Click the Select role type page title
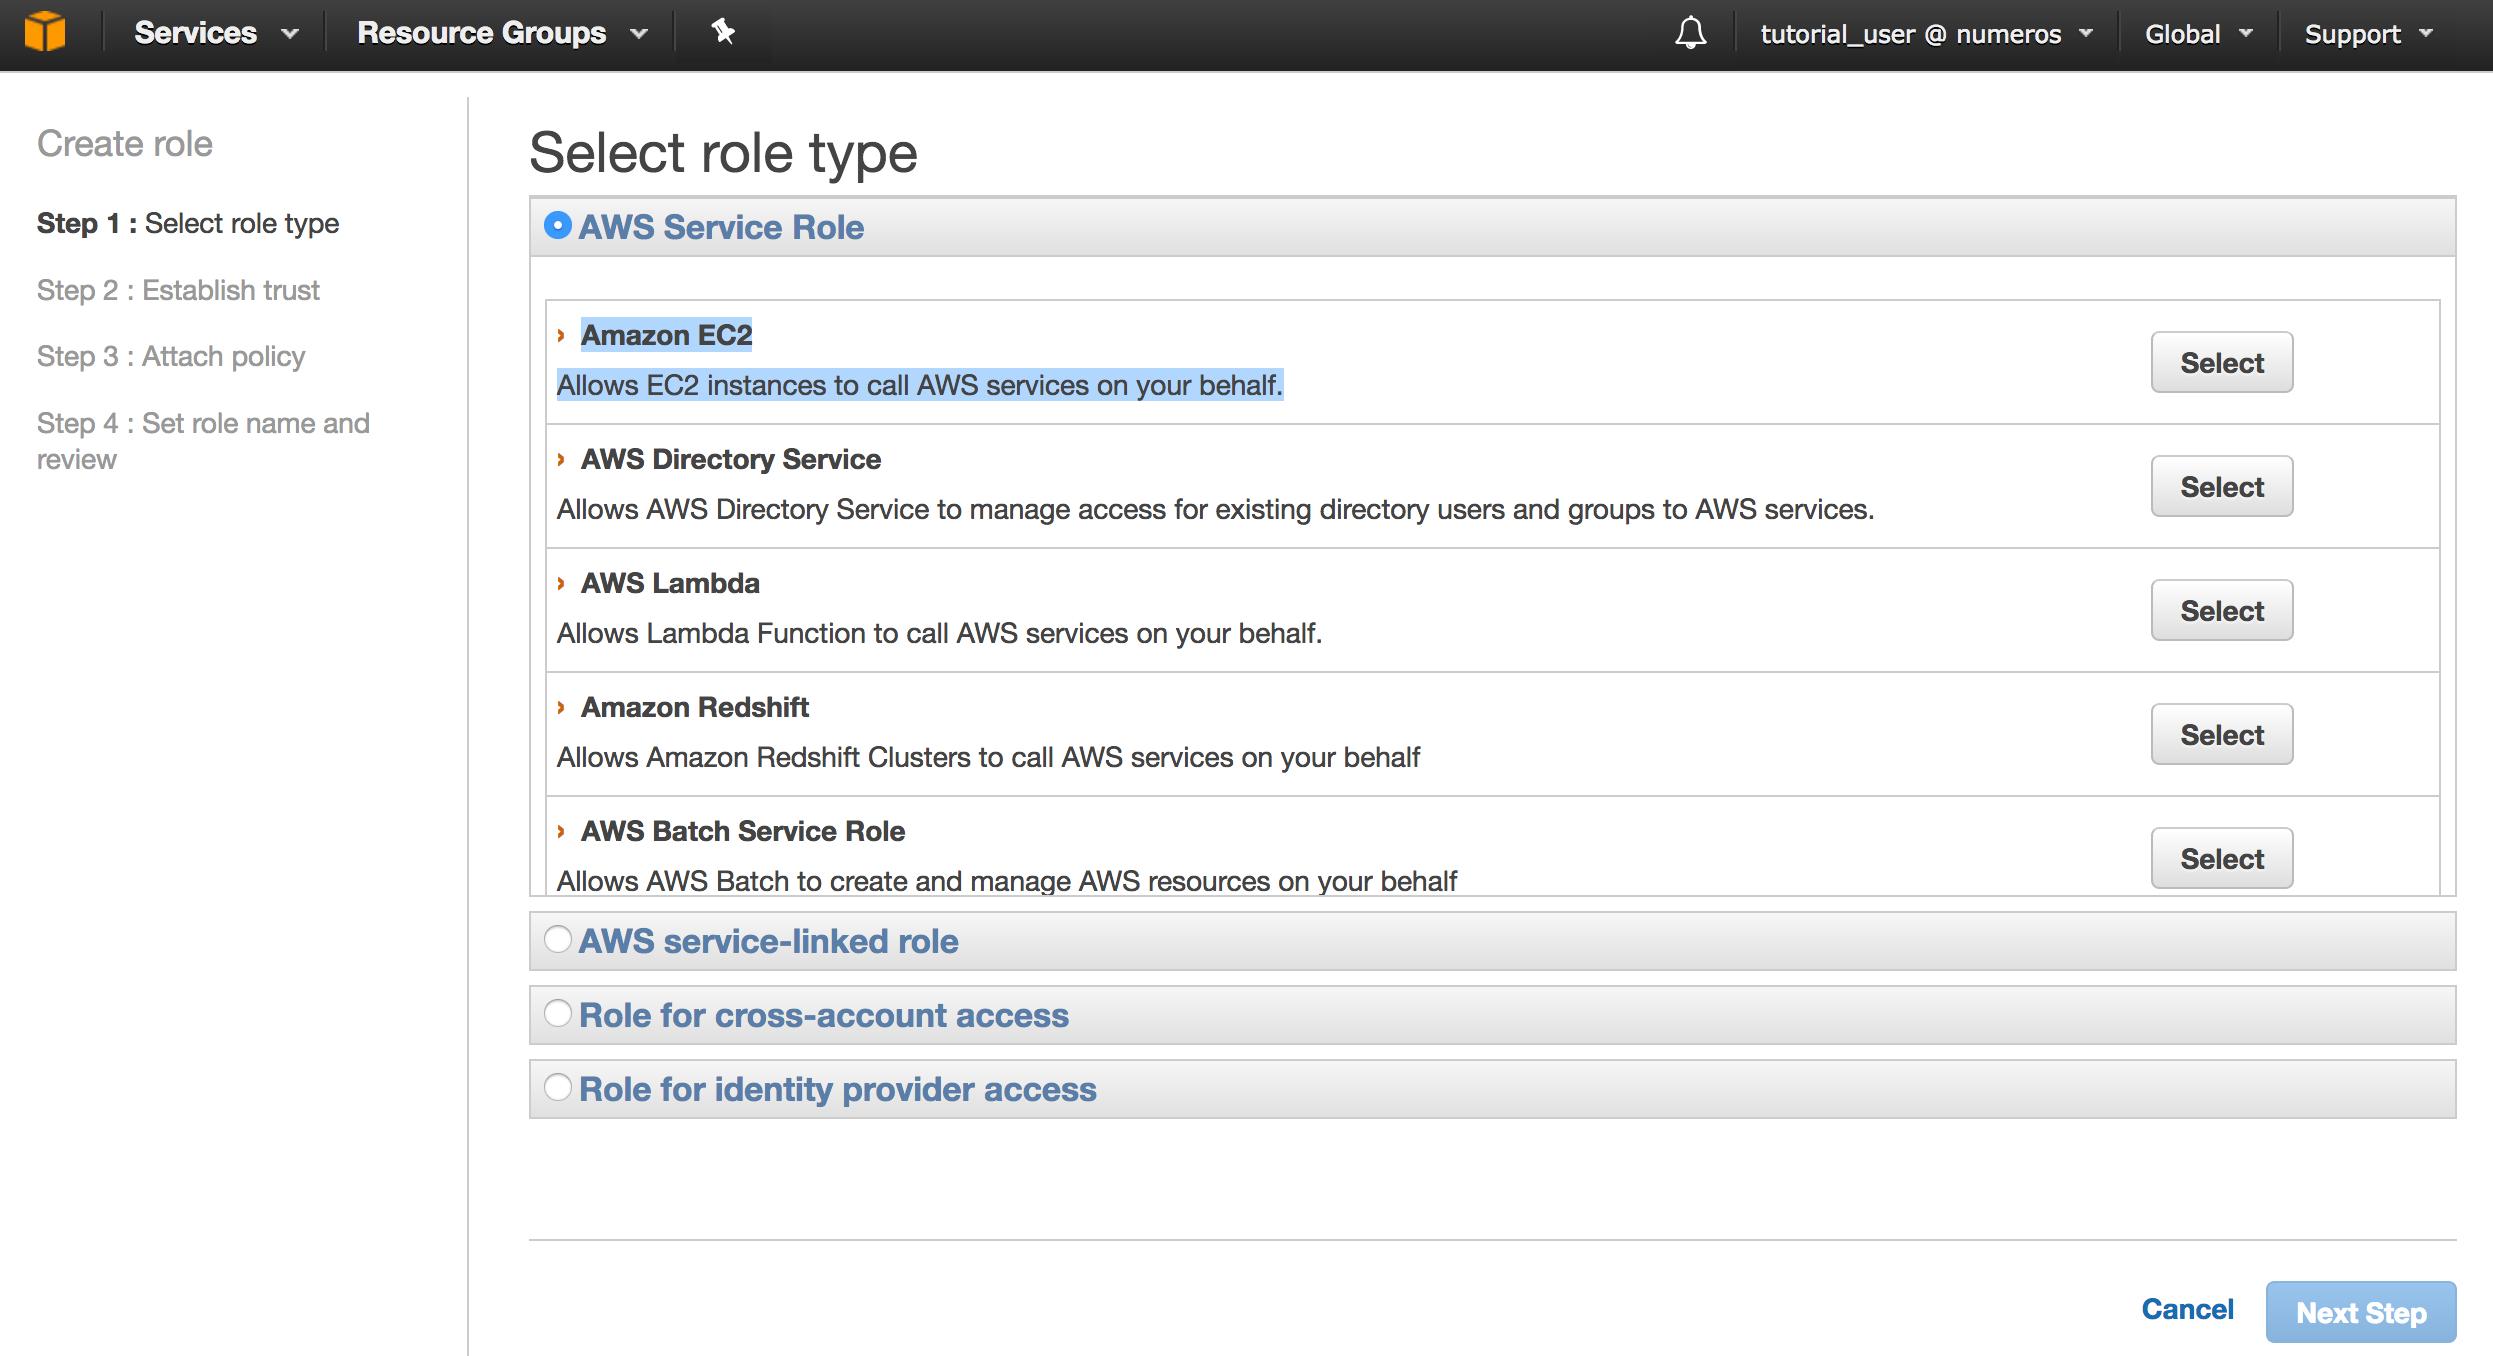The height and width of the screenshot is (1356, 2493). coord(723,153)
